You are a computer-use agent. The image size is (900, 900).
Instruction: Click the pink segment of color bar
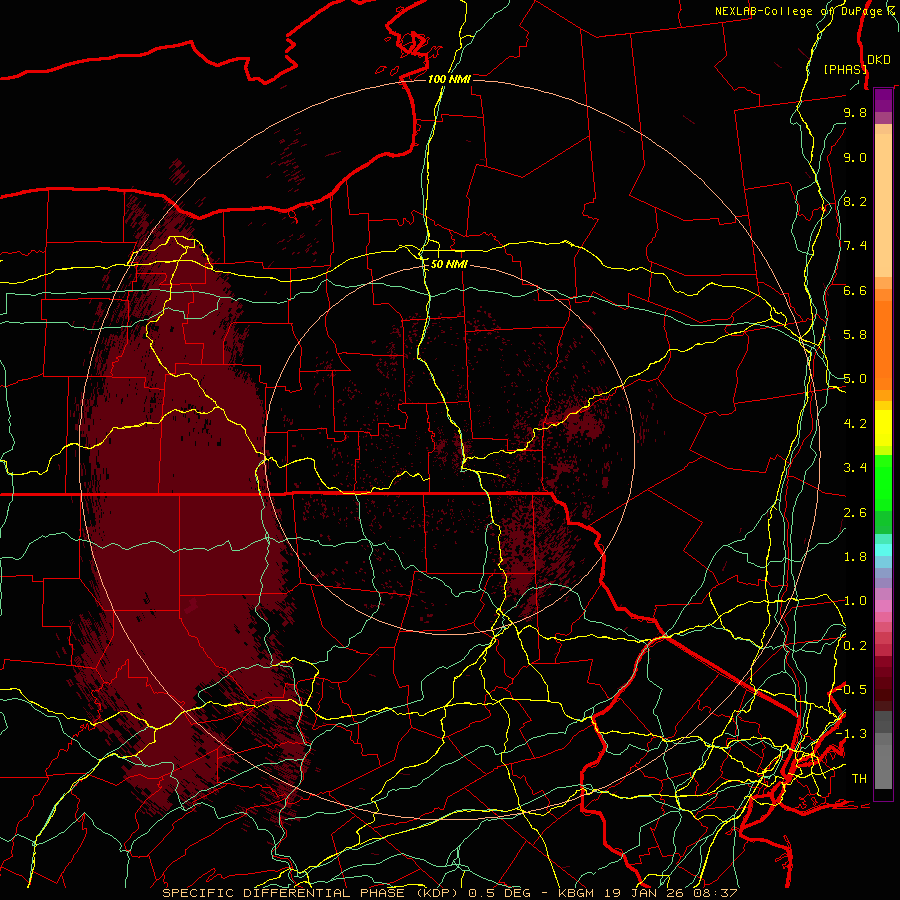883,606
